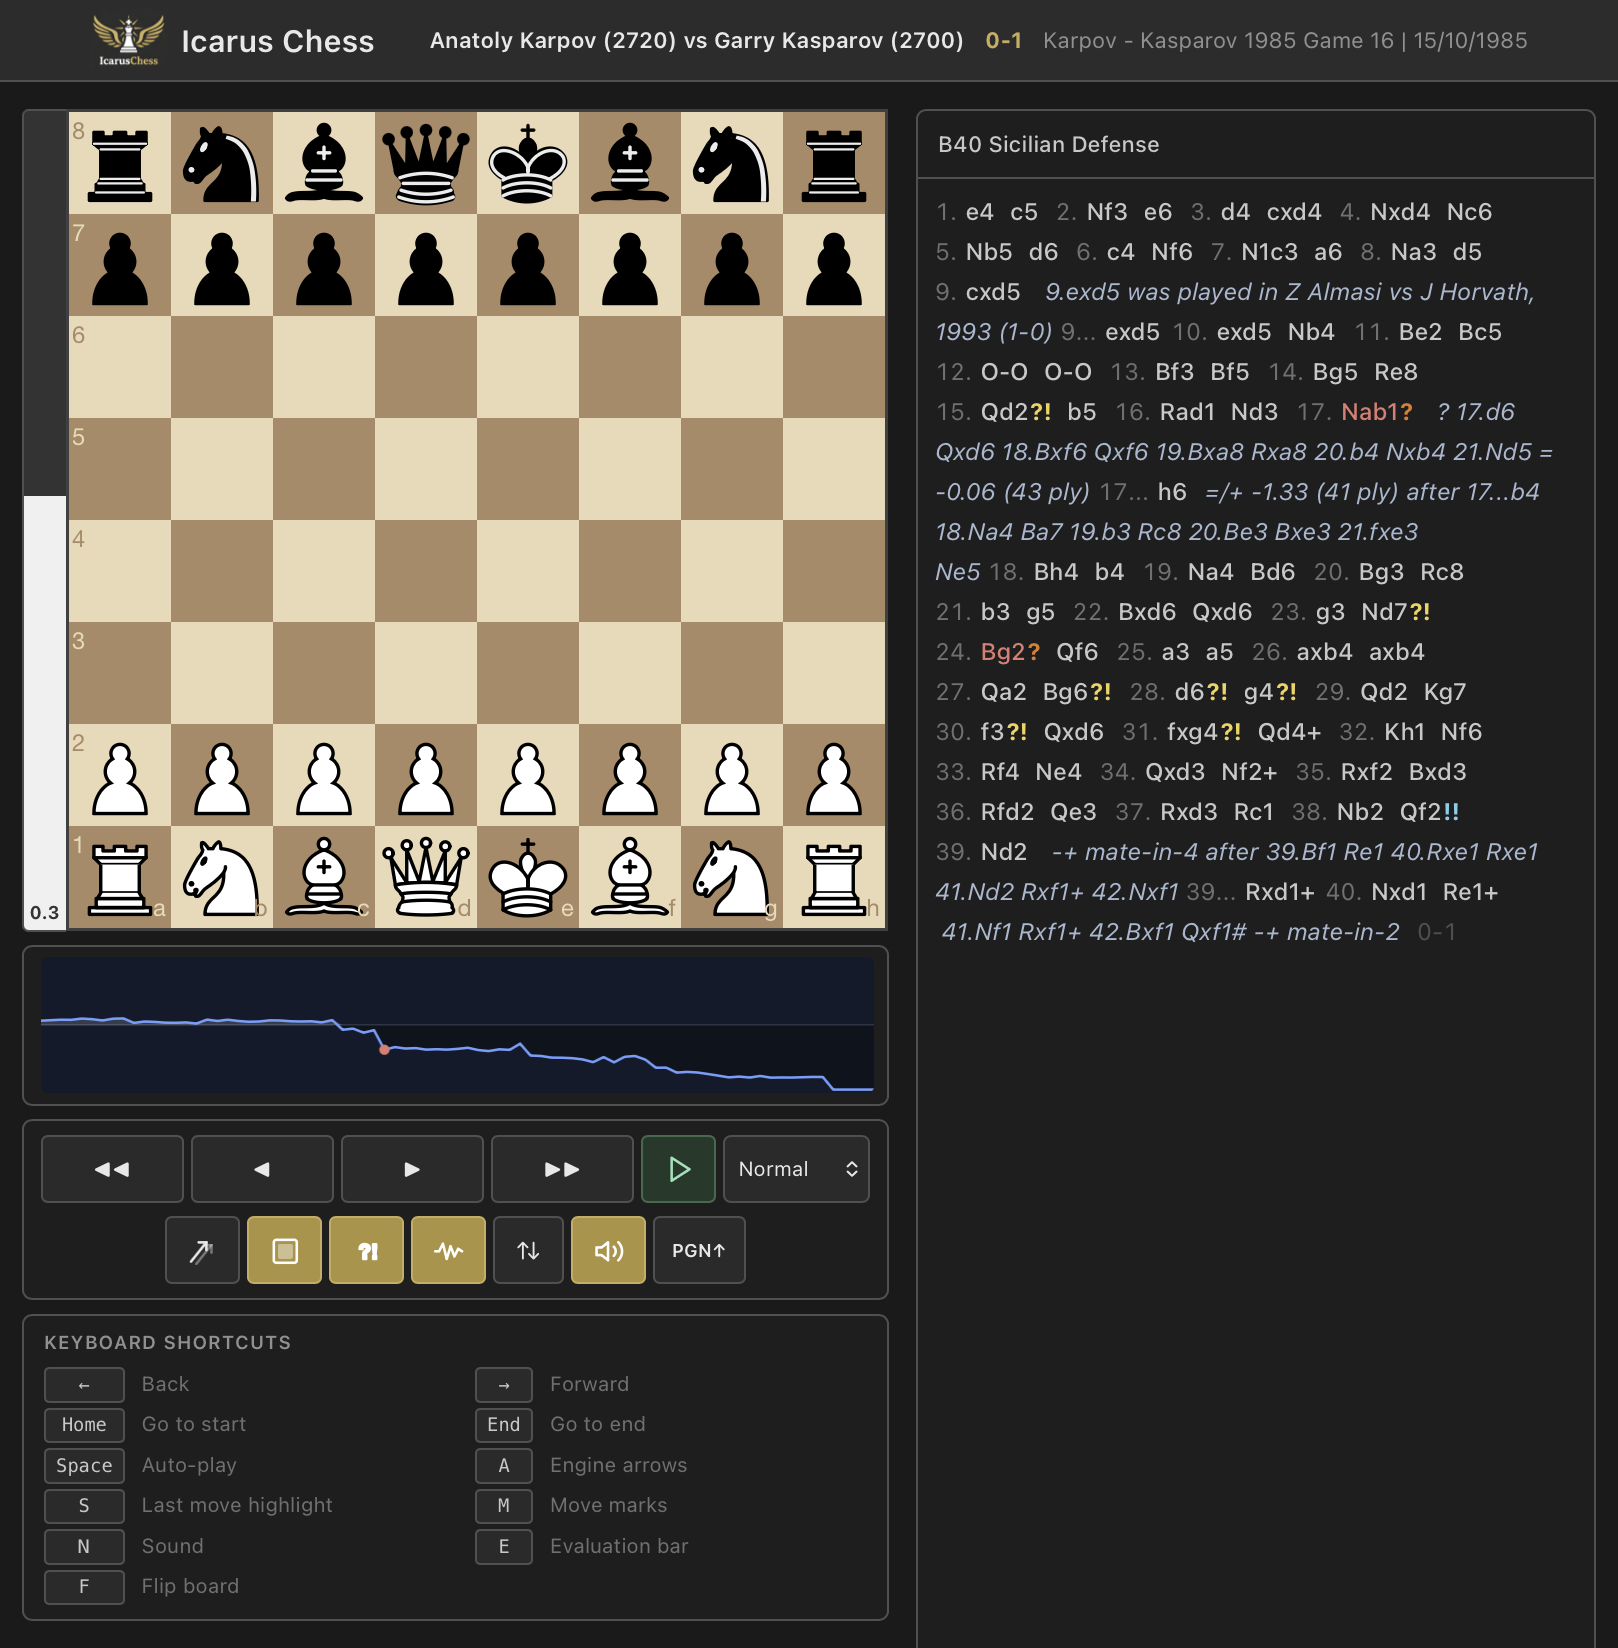Viewport: 1618px width, 1648px height.
Task: Flip the board orientation
Action: tap(528, 1250)
